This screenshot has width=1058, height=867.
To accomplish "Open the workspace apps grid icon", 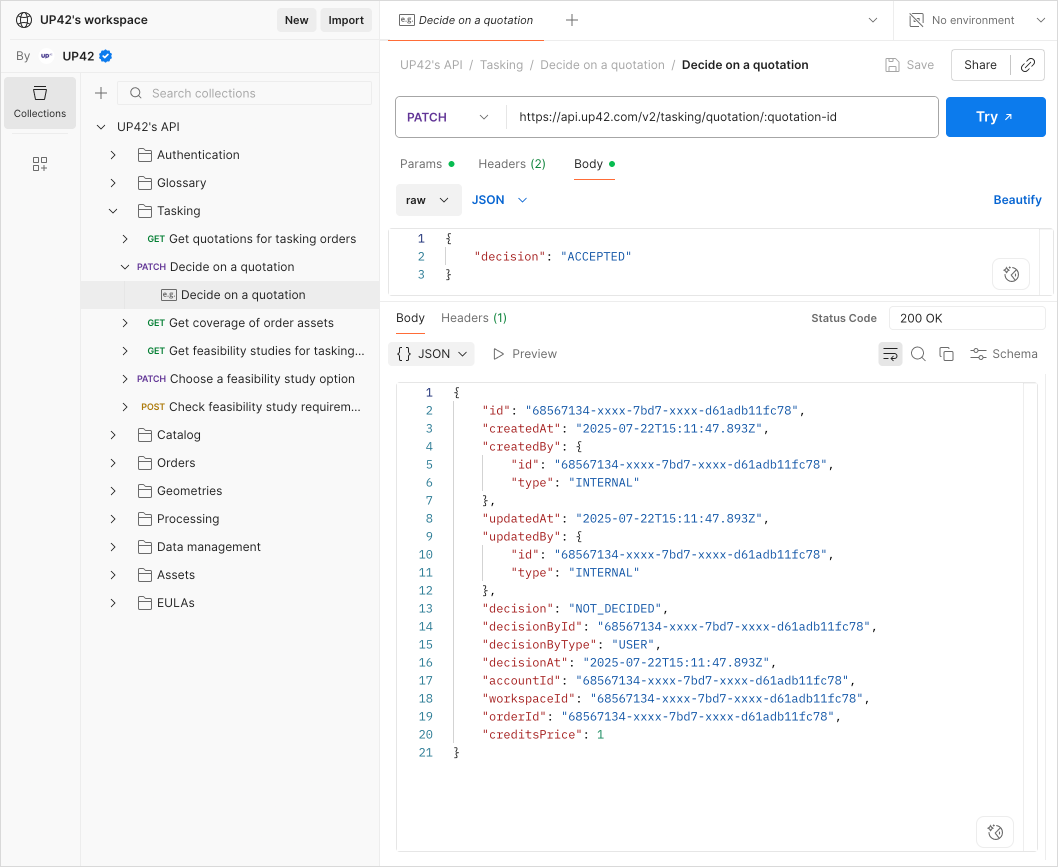I will (x=40, y=164).
